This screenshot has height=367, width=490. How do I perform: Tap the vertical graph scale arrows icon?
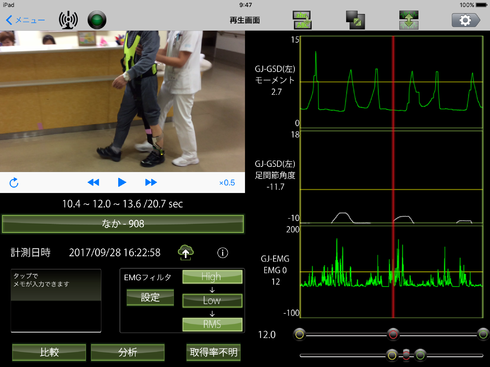pos(409,20)
